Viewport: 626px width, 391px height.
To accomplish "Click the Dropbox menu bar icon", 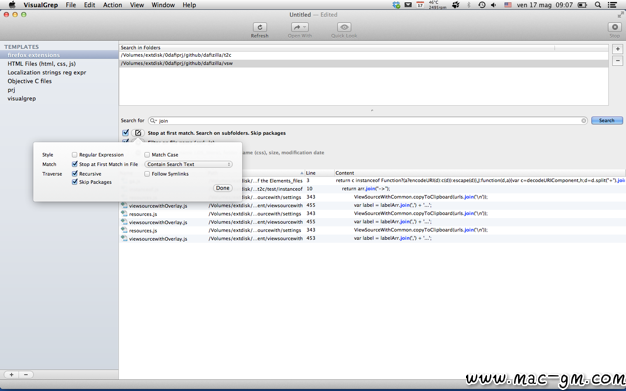I will coord(396,5).
